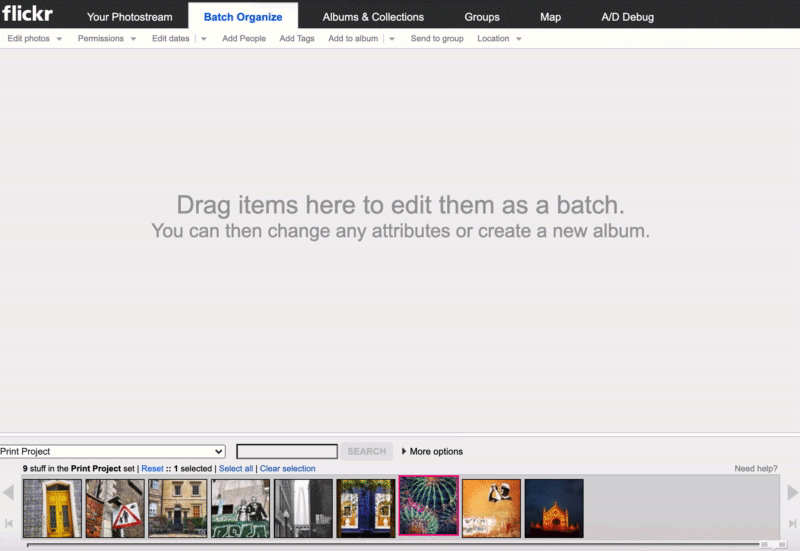This screenshot has height=551, width=800.
Task: Open the Permissions dropdown menu
Action: click(x=106, y=39)
